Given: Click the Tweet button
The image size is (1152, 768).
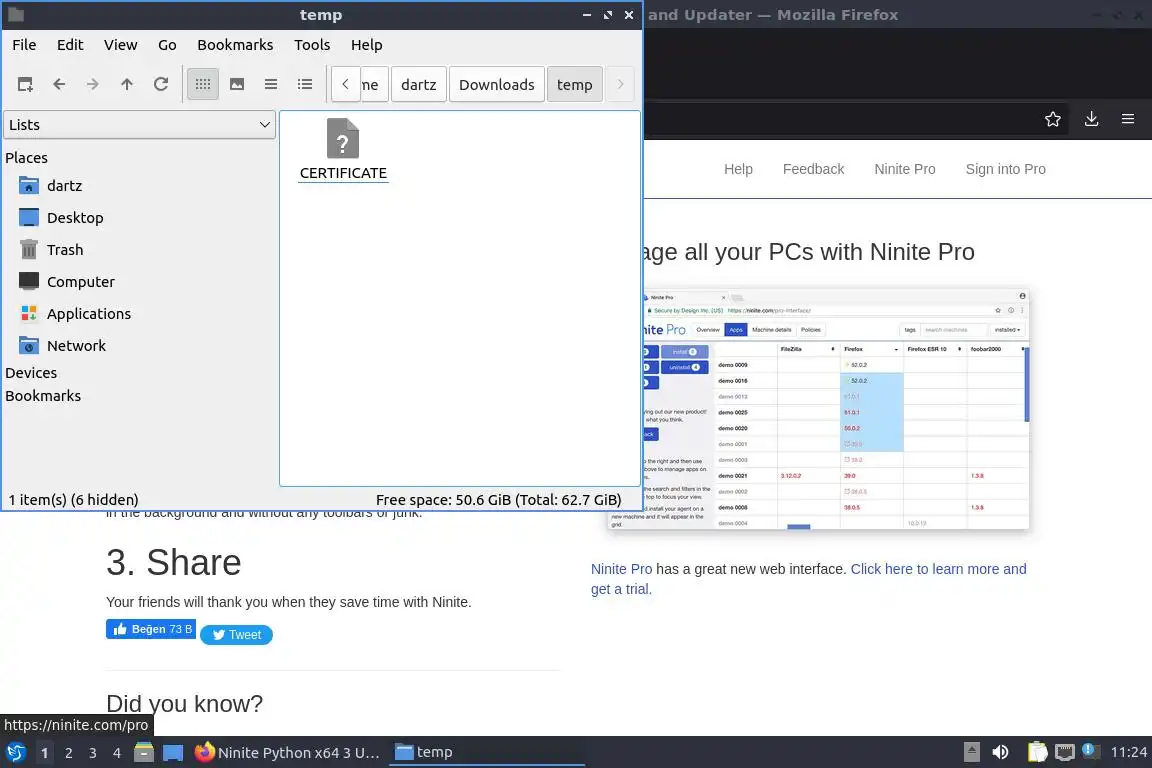Looking at the screenshot, I should (237, 635).
